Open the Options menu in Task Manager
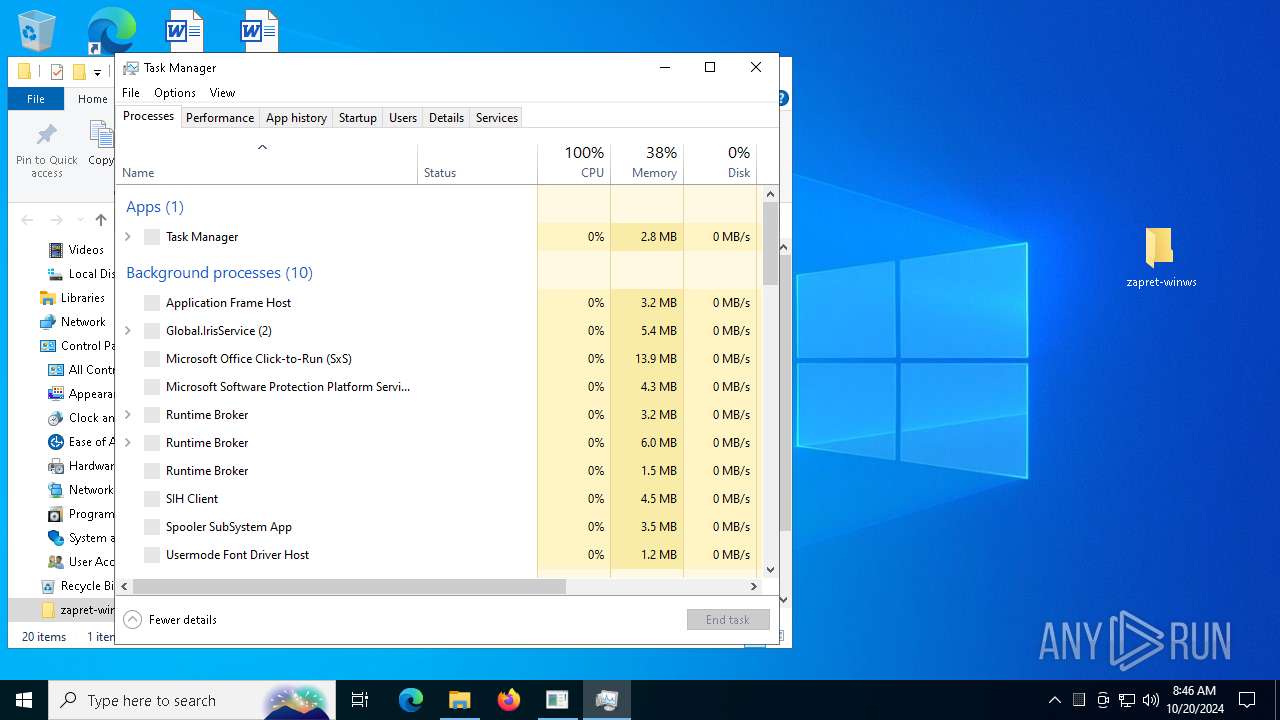Screen dimensions: 1280x720 175,93
